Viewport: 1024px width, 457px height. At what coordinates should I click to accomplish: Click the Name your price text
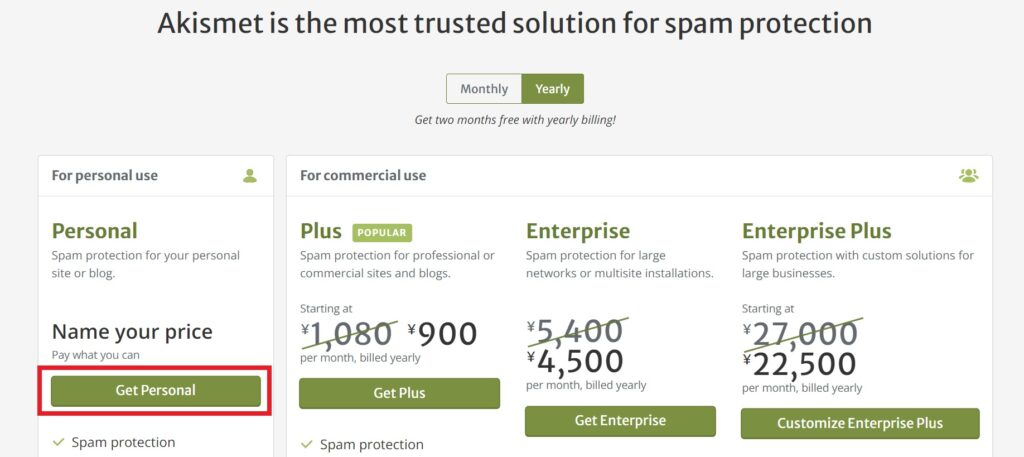133,332
